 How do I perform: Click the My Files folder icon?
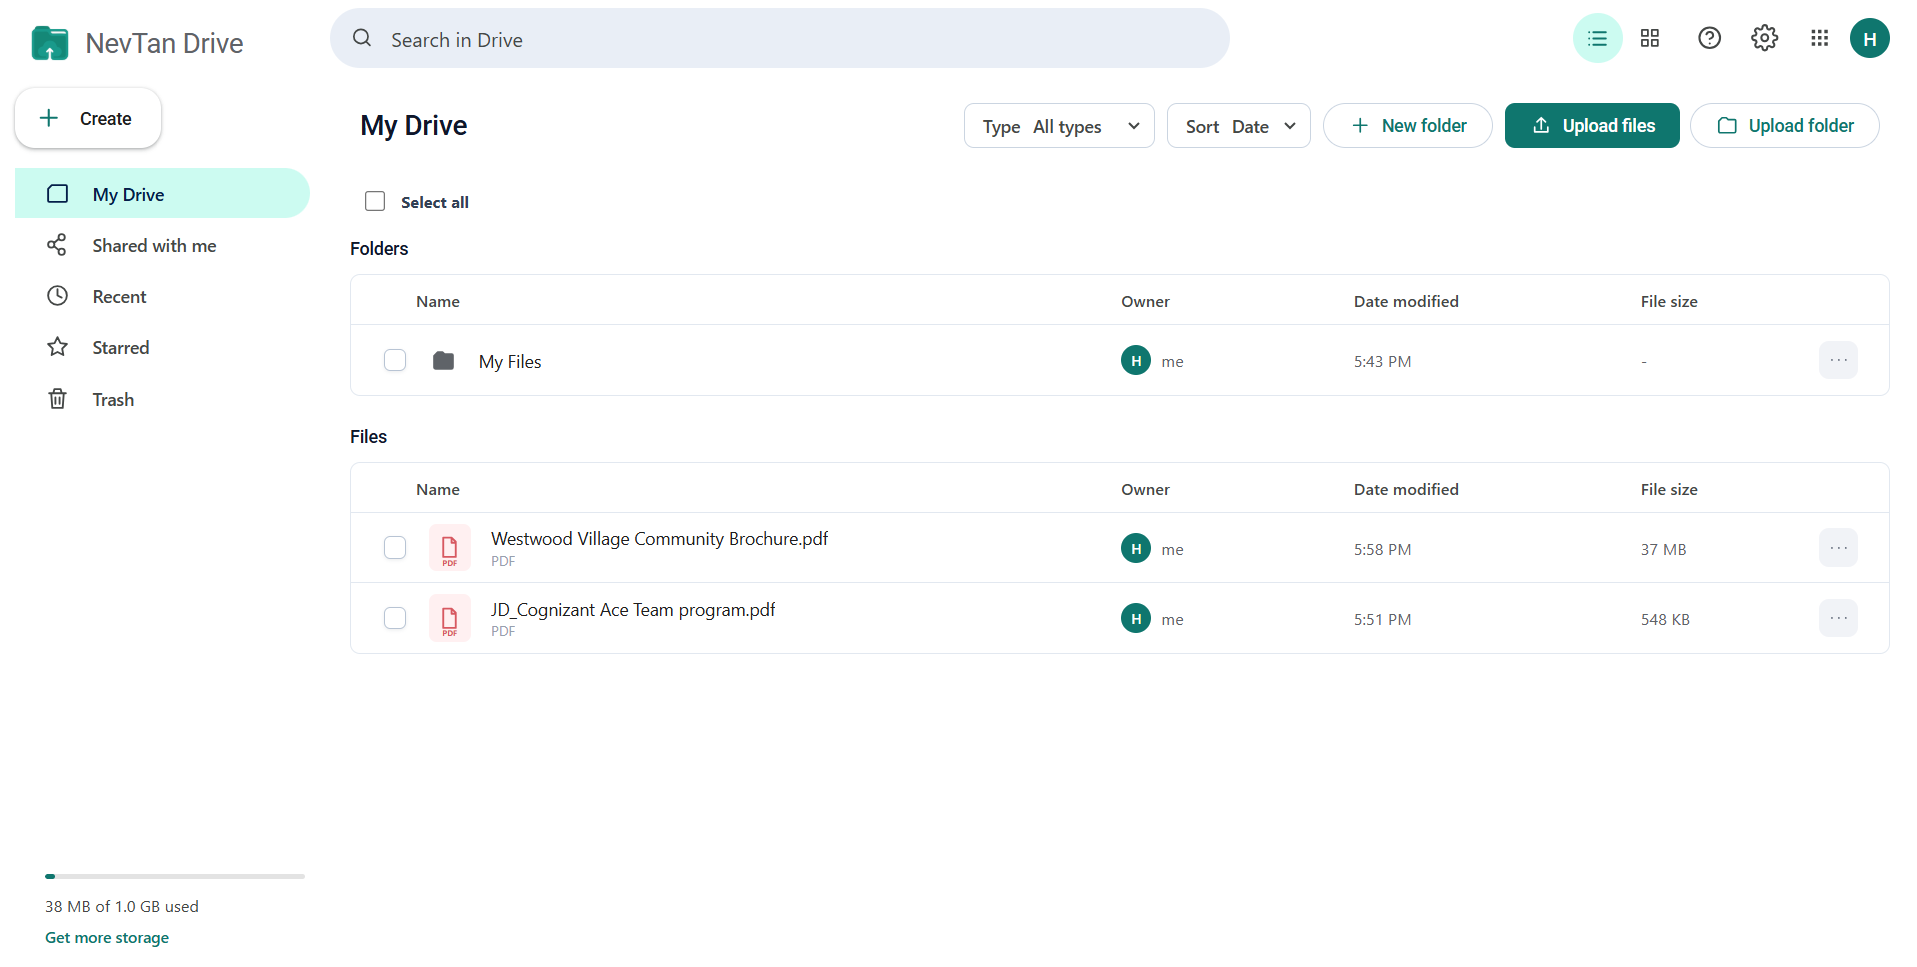[443, 361]
